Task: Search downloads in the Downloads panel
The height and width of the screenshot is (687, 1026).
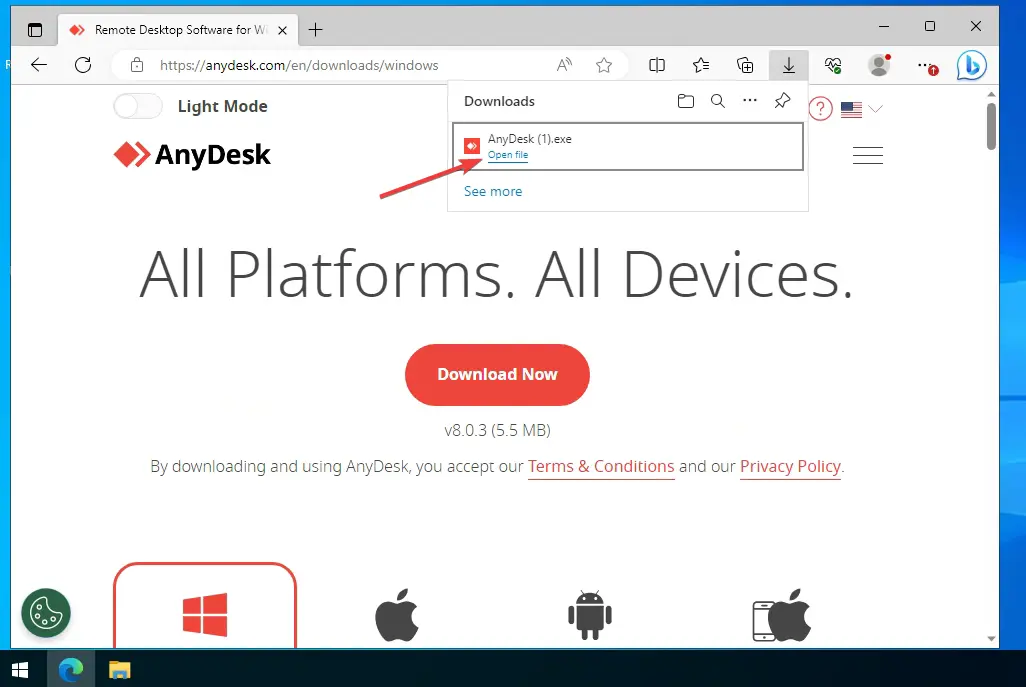Action: pos(718,101)
